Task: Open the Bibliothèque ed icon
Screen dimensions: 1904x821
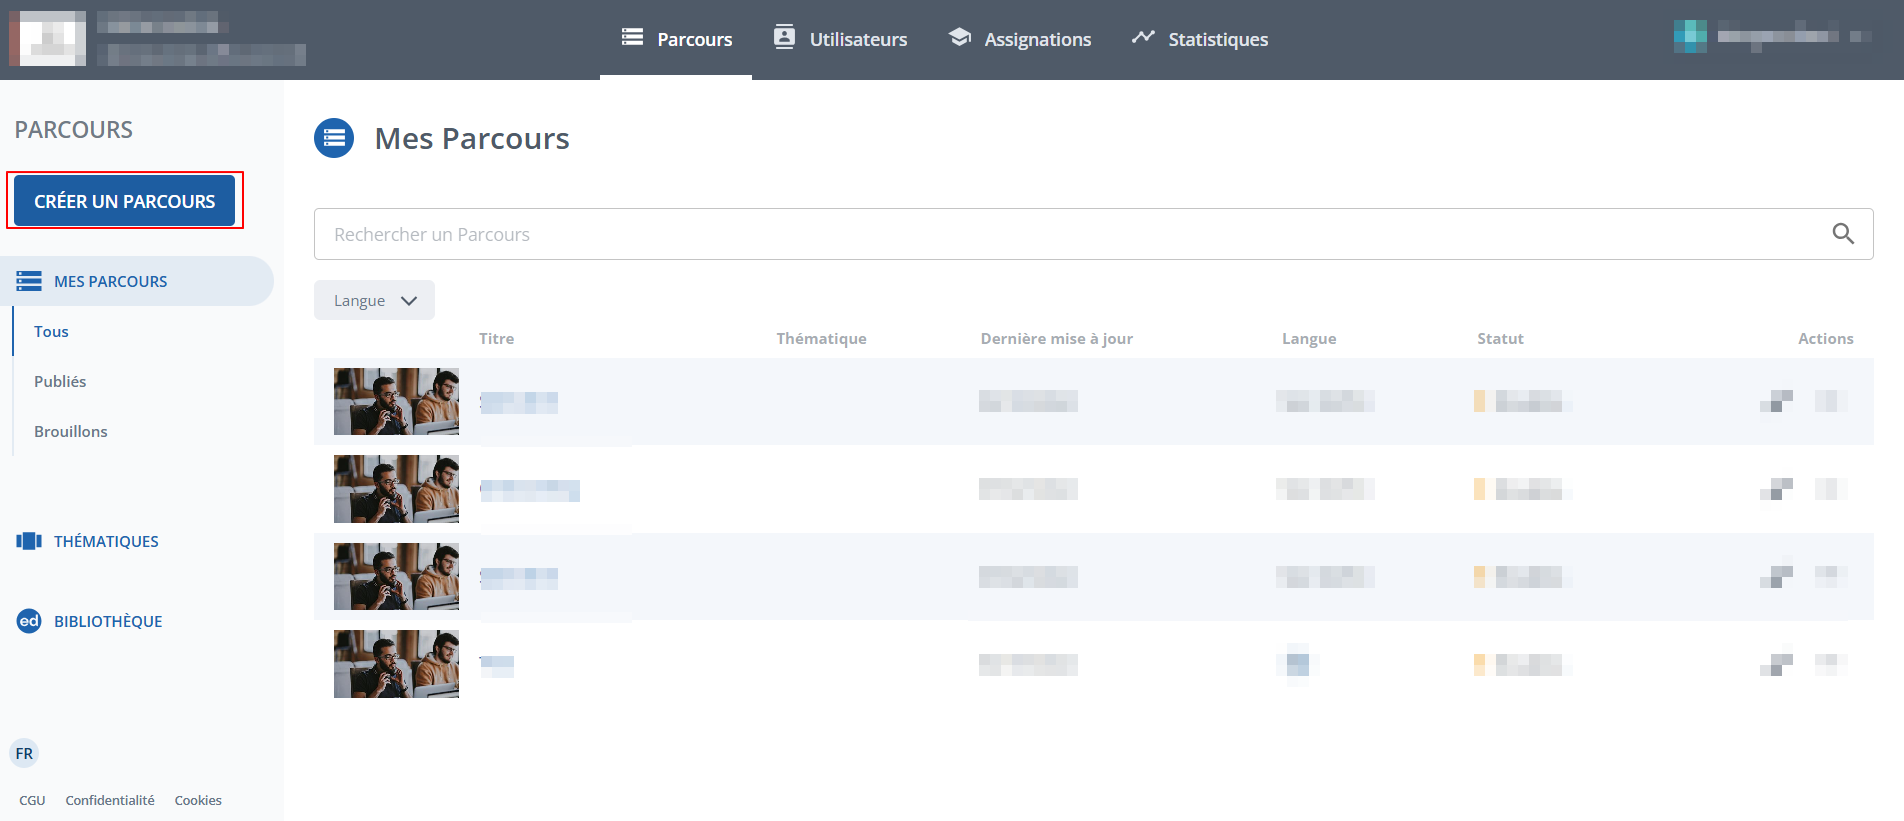Action: [29, 621]
